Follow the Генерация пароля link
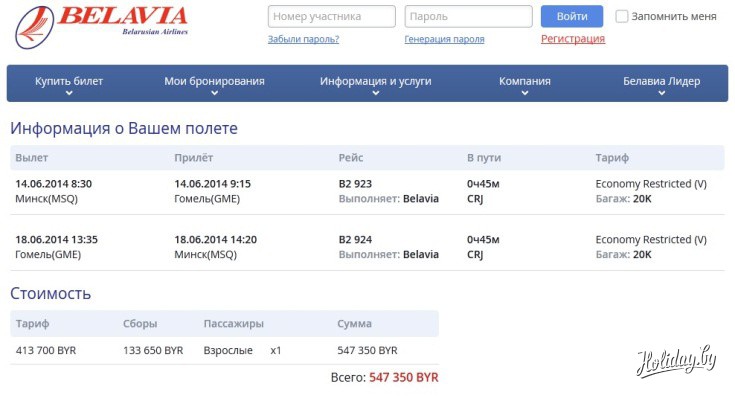Viewport: 735px width, 398px height. pyautogui.click(x=444, y=39)
